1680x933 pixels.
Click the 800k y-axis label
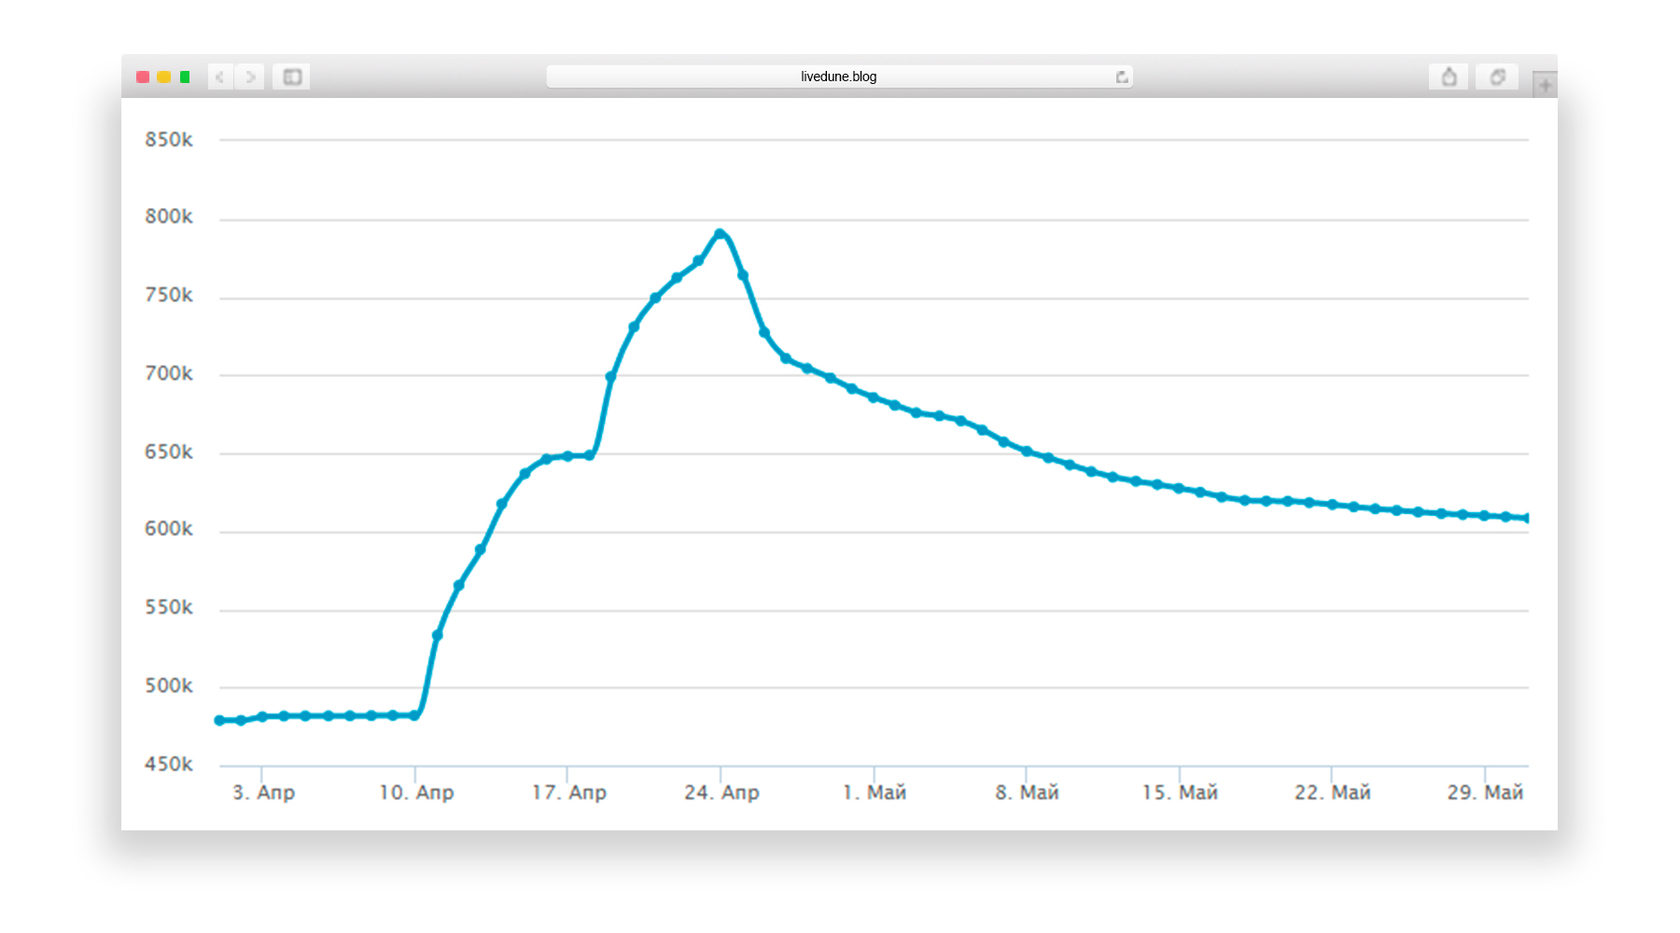168,217
